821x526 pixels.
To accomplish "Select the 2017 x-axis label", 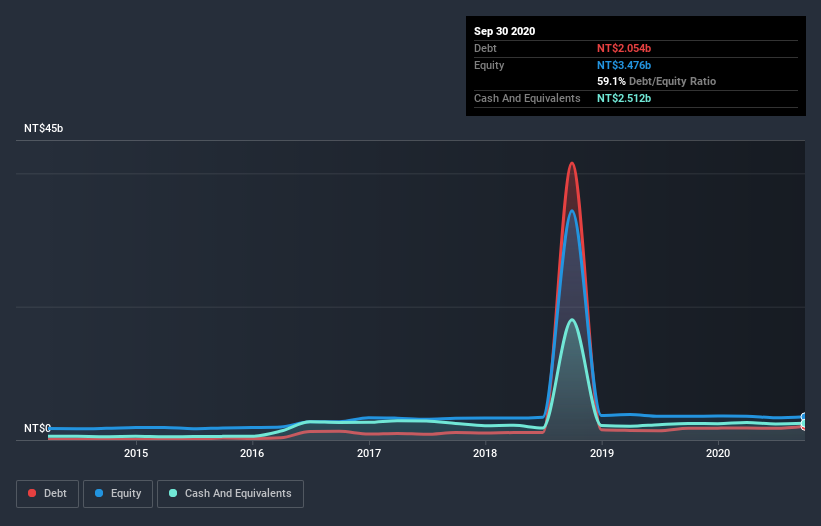I will (x=369, y=453).
